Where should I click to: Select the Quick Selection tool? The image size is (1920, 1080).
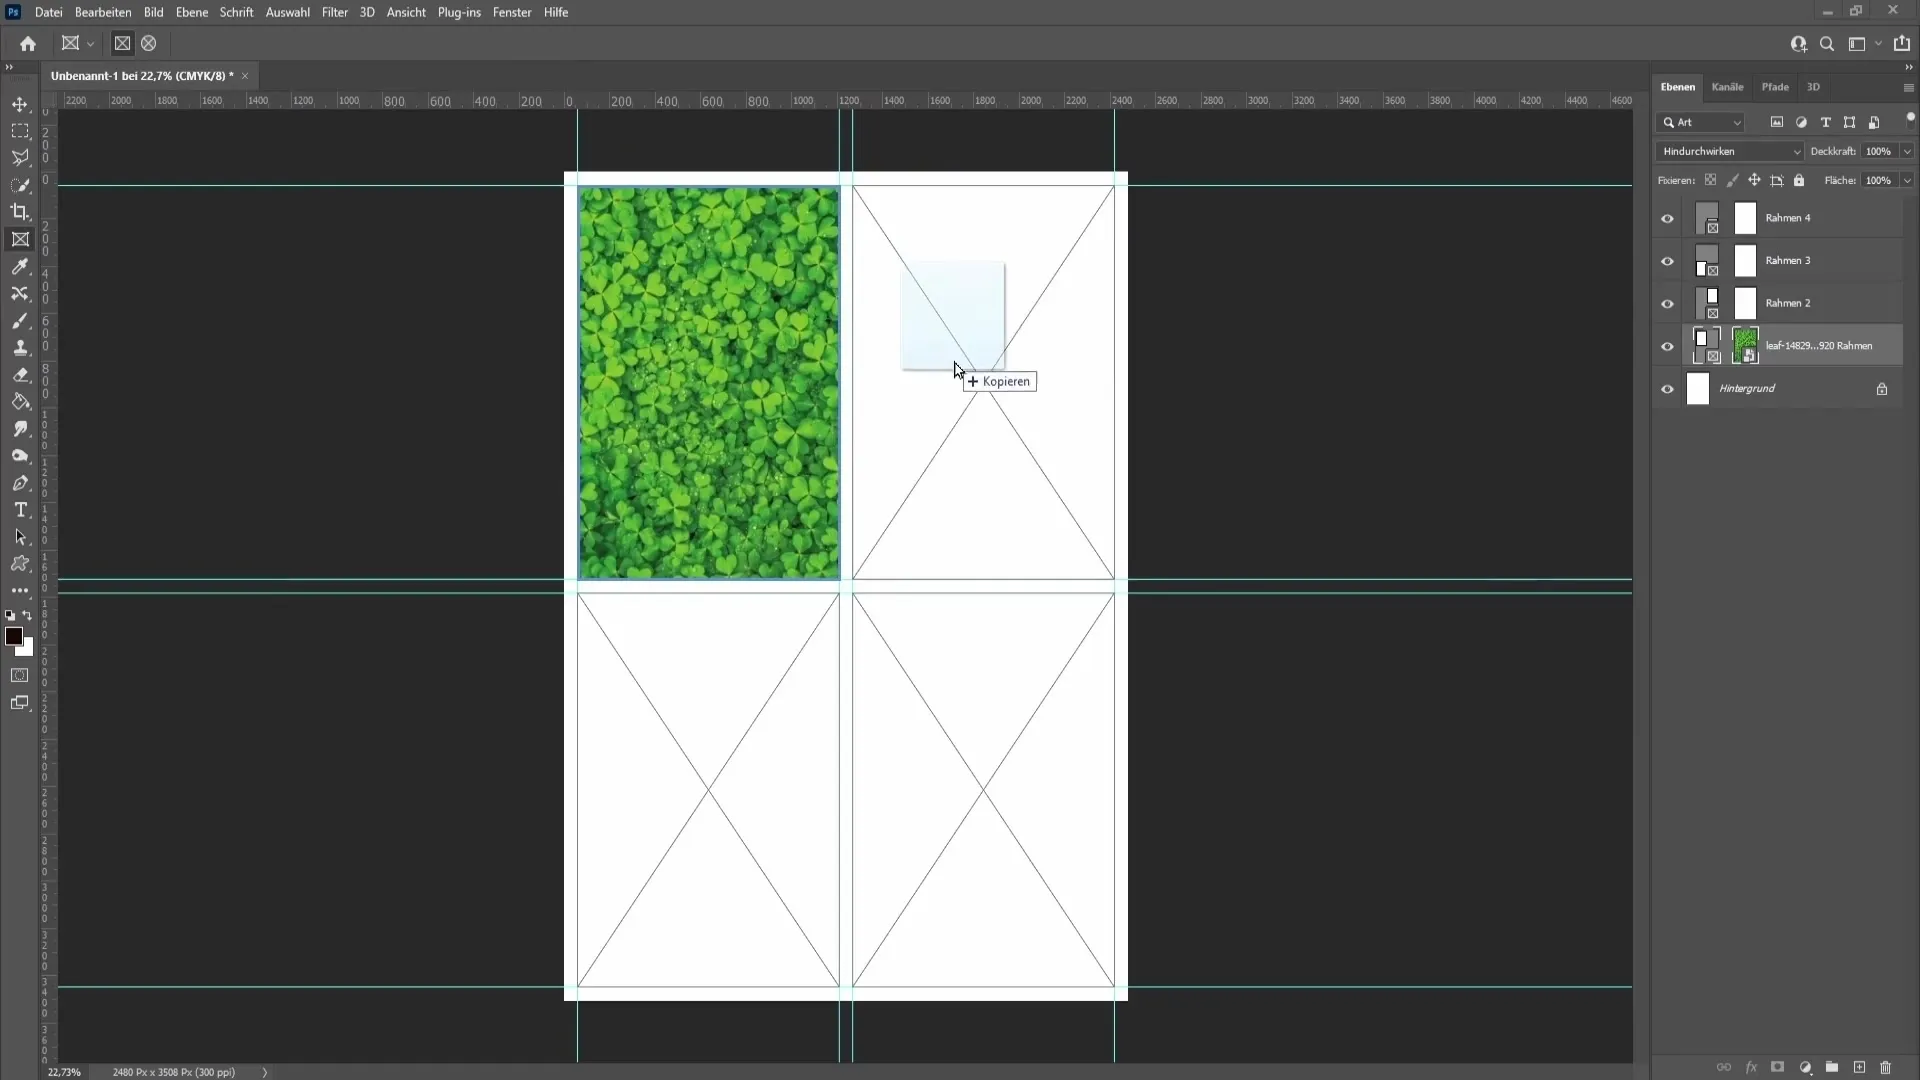tap(20, 185)
